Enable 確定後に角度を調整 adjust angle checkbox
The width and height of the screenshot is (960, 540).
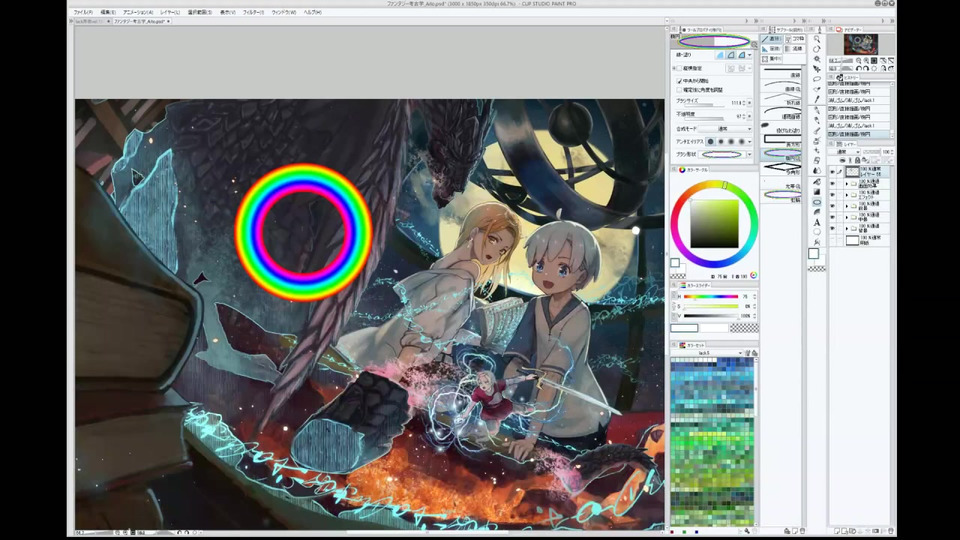click(679, 90)
